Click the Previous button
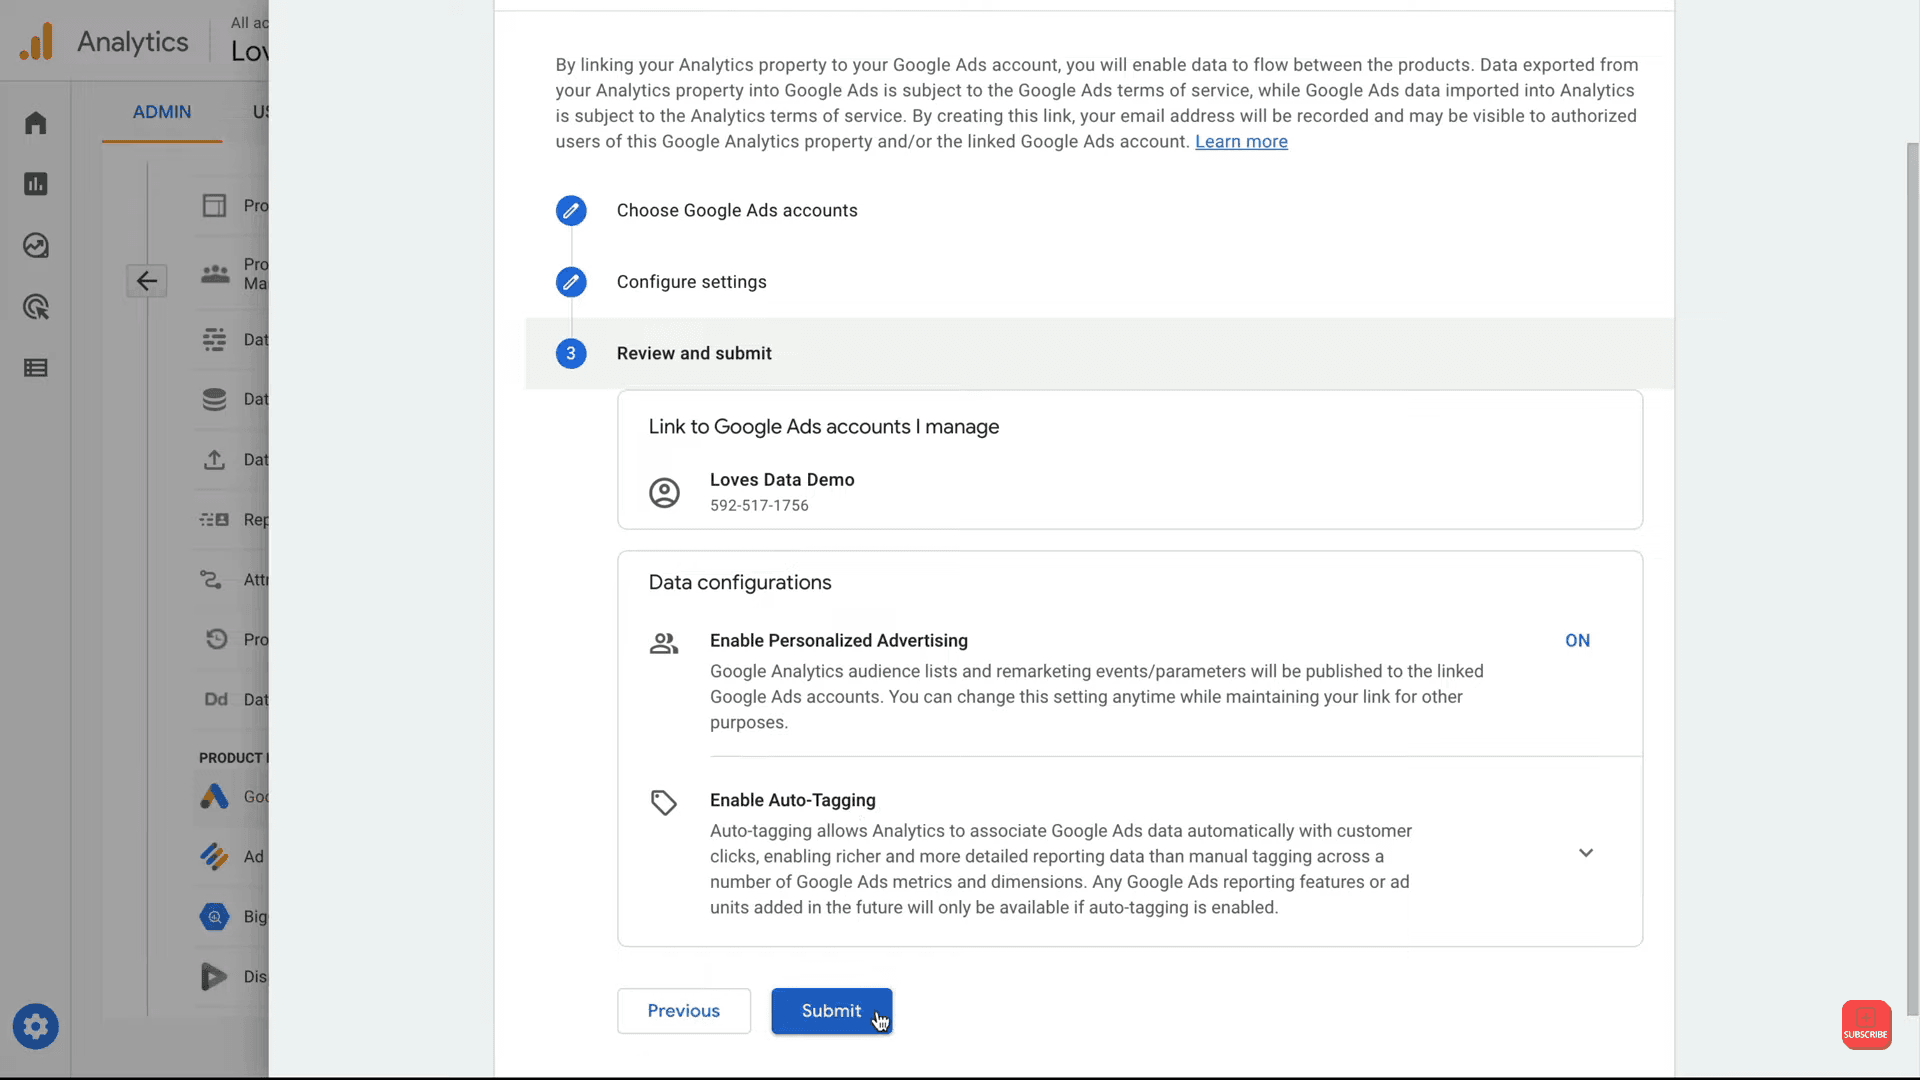The image size is (1920, 1080). point(684,1011)
